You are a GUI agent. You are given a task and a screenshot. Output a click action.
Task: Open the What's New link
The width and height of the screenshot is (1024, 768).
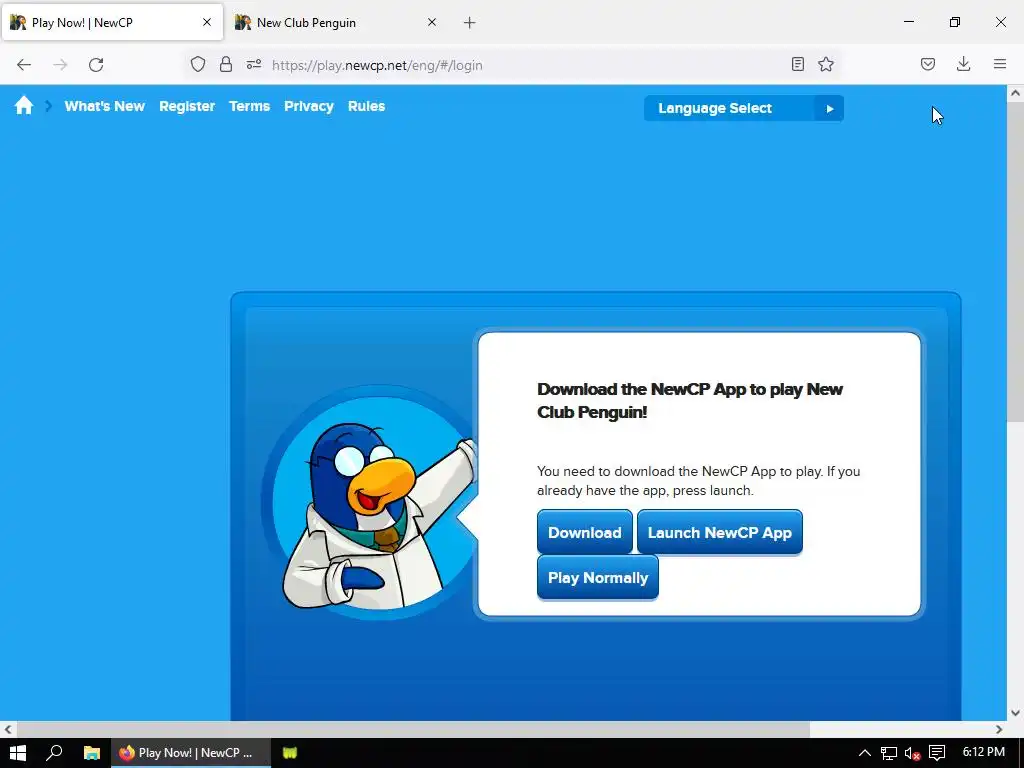tap(104, 106)
